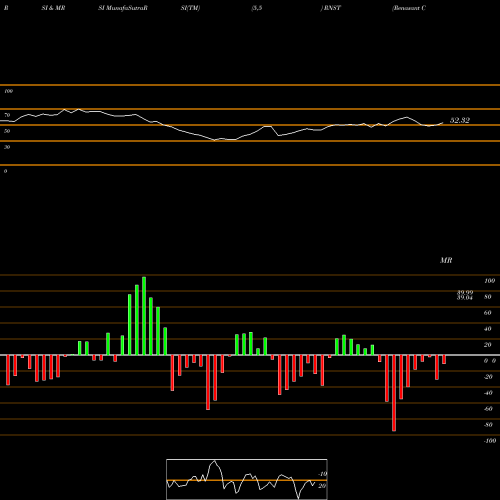Click MR axis label -80
This screenshot has height=500, width=500.
(x=488, y=425)
